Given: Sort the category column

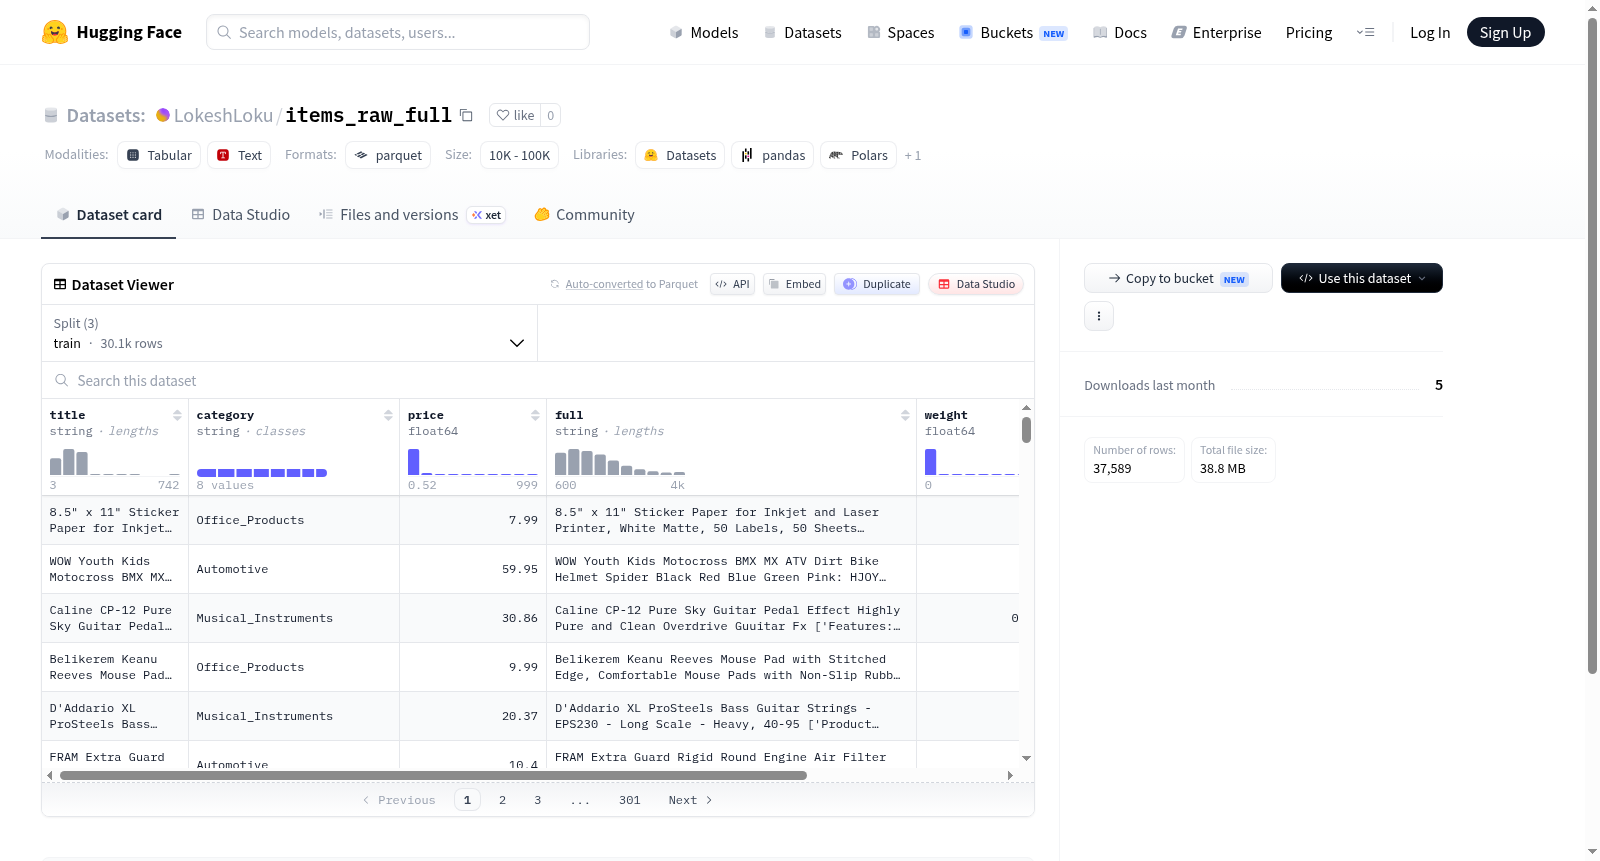Looking at the screenshot, I should [388, 415].
